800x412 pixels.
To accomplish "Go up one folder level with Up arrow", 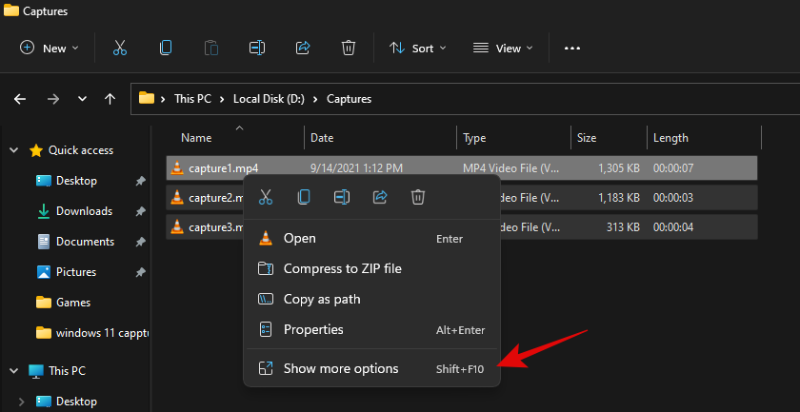I will (110, 99).
